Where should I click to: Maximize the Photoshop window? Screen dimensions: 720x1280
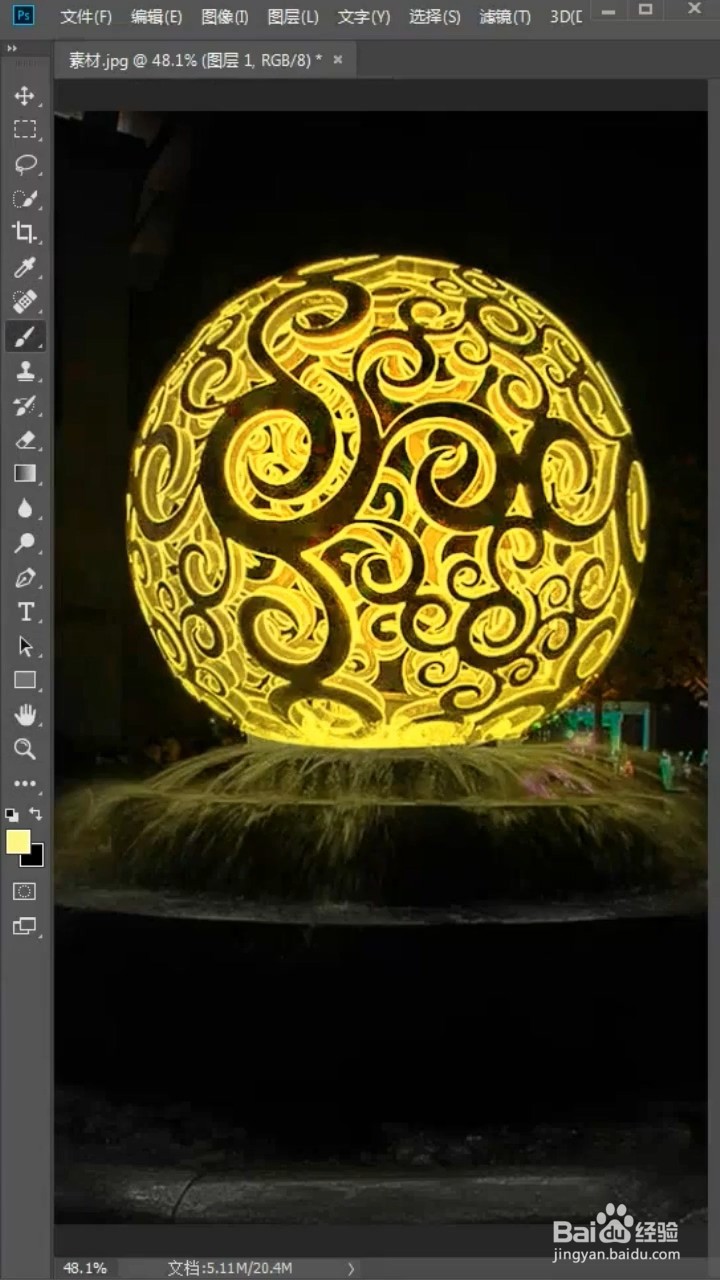pos(645,10)
